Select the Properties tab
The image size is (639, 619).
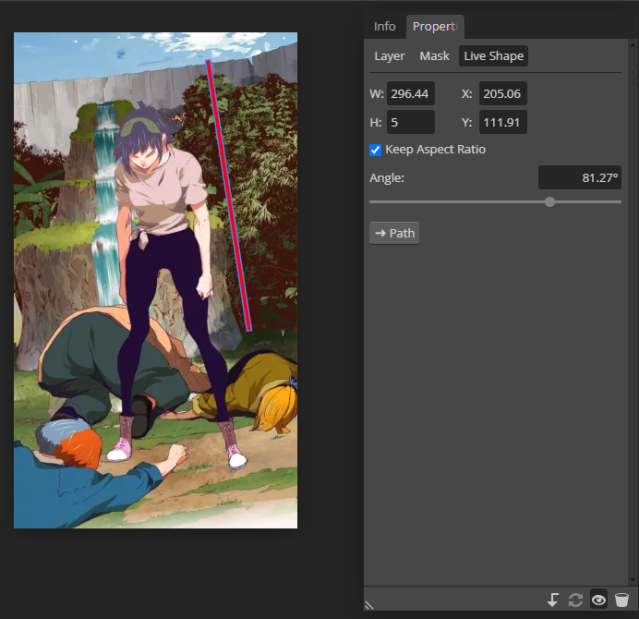point(435,26)
